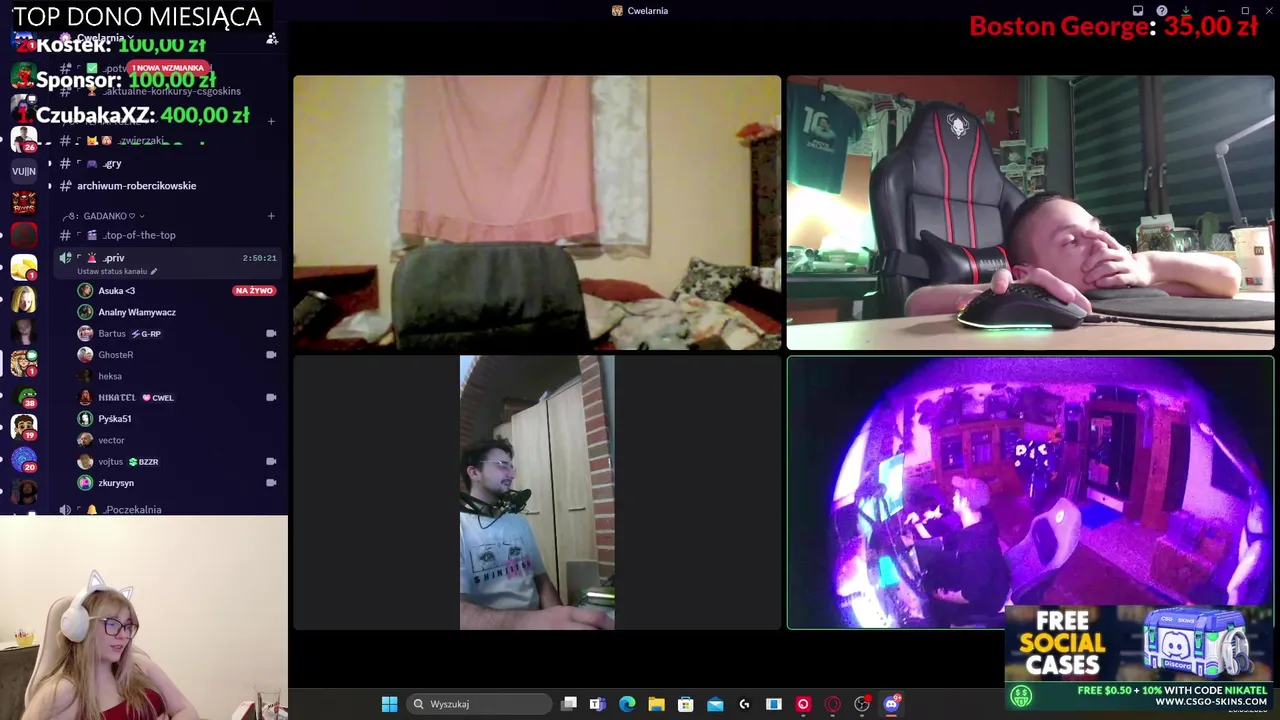The image size is (1280, 720).
Task: Click the camera icon next to Bartus
Action: 271,334
